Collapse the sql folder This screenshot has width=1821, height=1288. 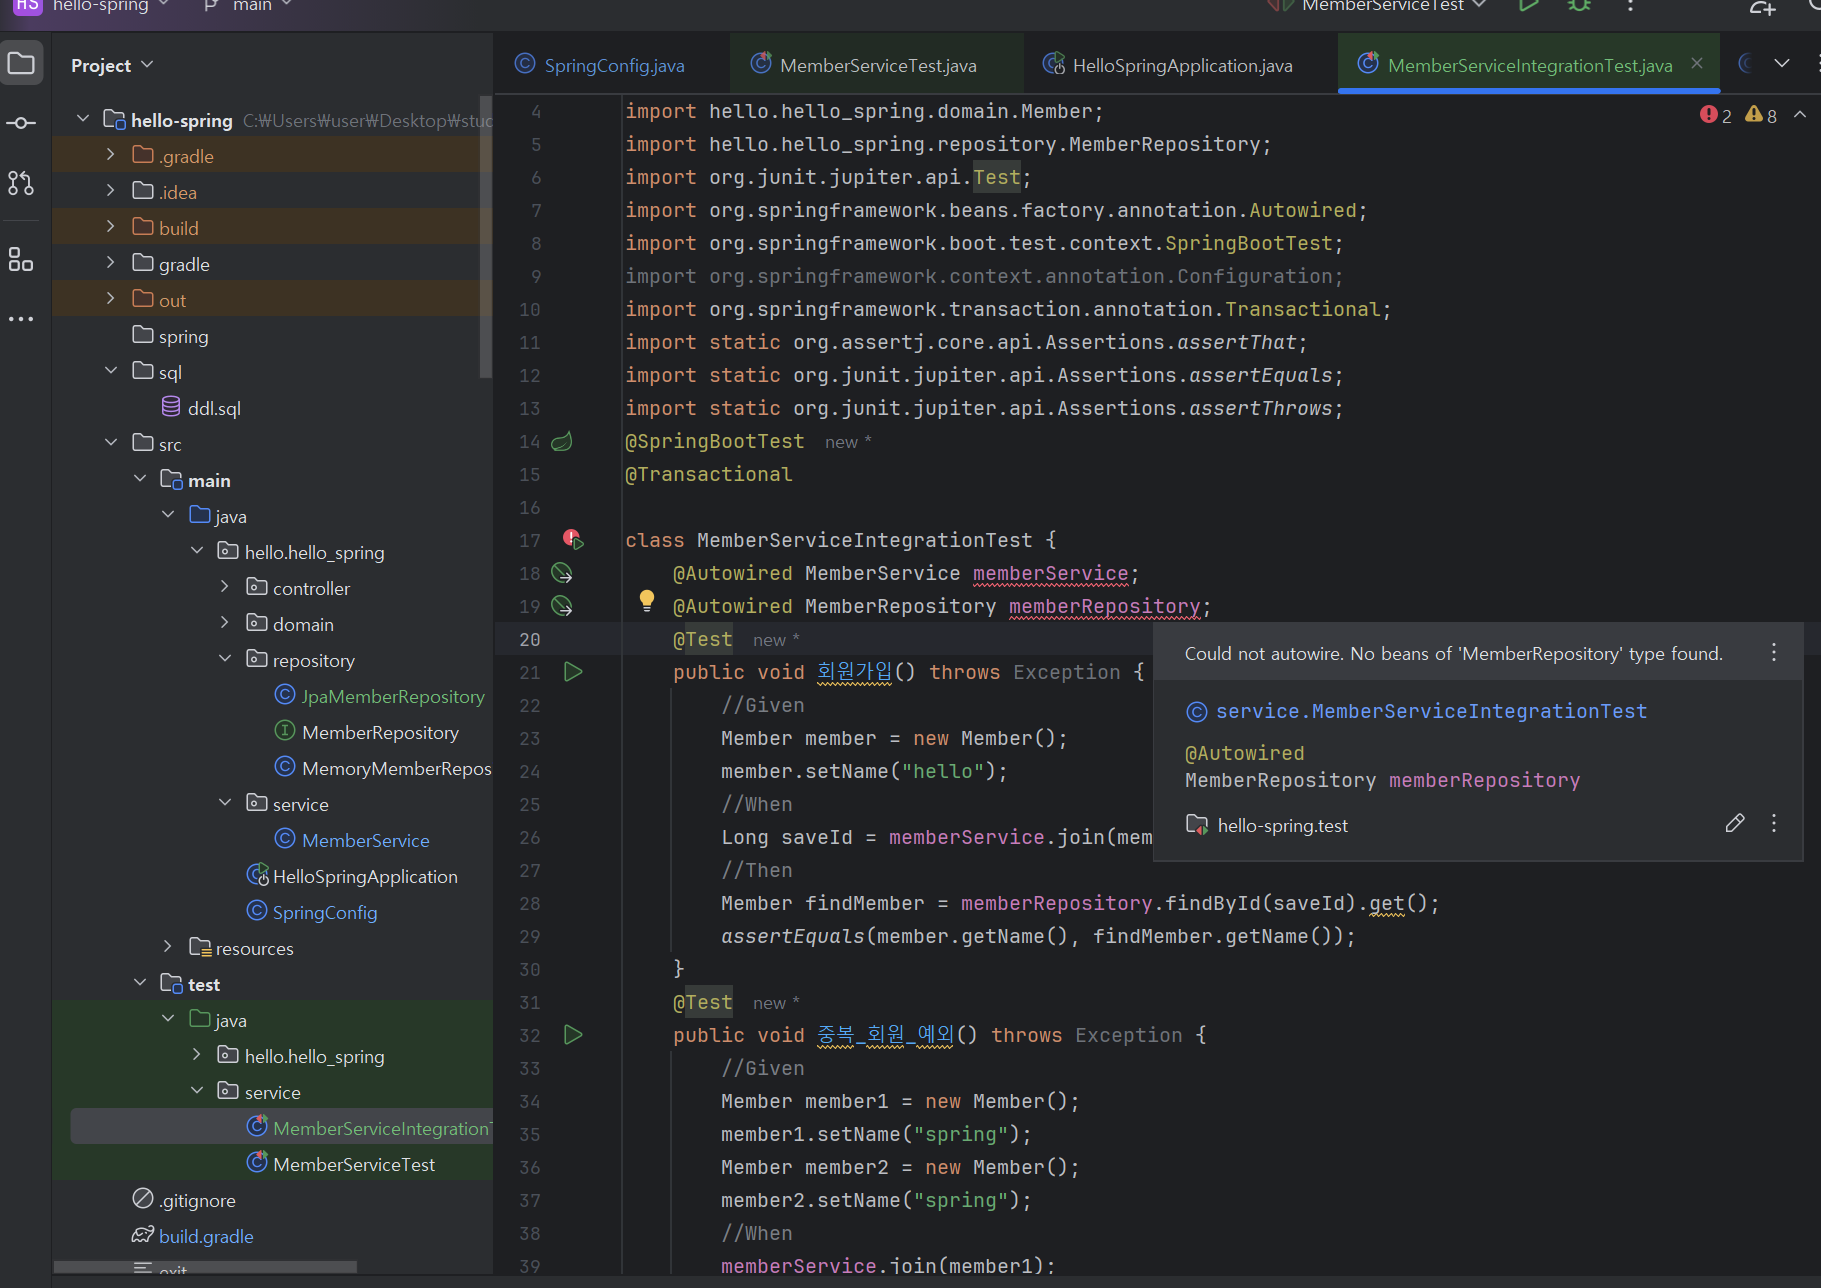(x=110, y=371)
